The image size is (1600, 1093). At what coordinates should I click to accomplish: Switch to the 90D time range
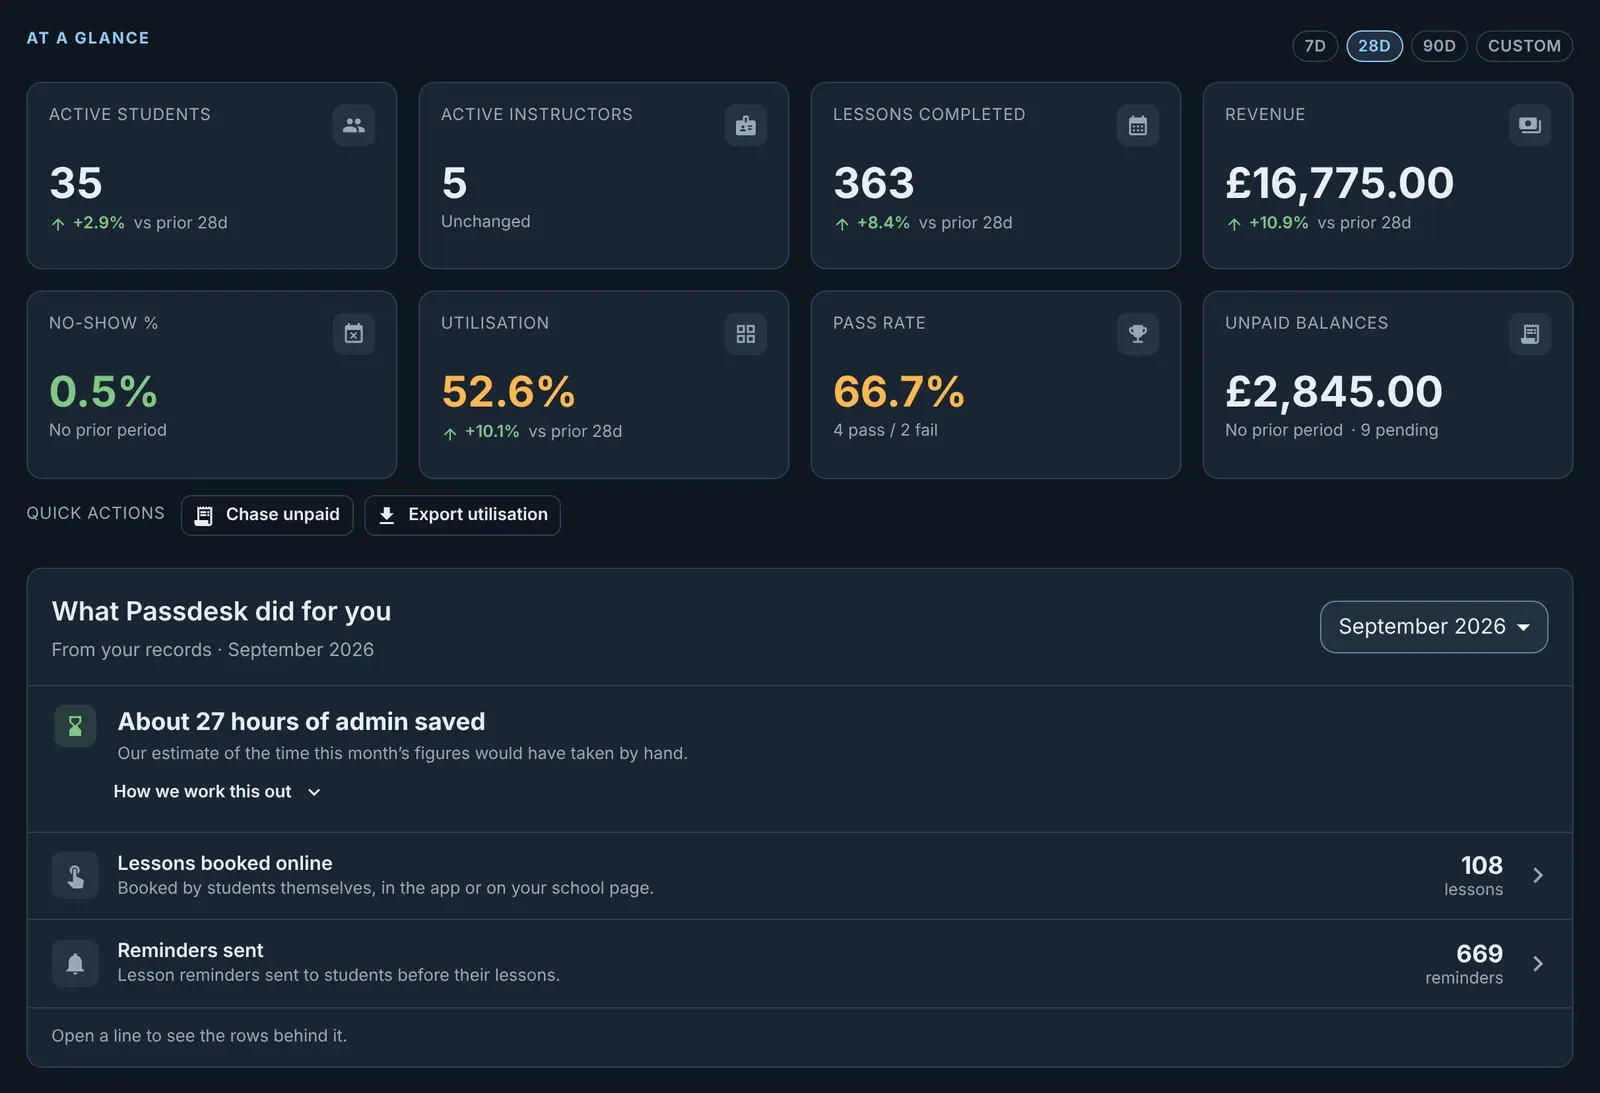pos(1439,46)
